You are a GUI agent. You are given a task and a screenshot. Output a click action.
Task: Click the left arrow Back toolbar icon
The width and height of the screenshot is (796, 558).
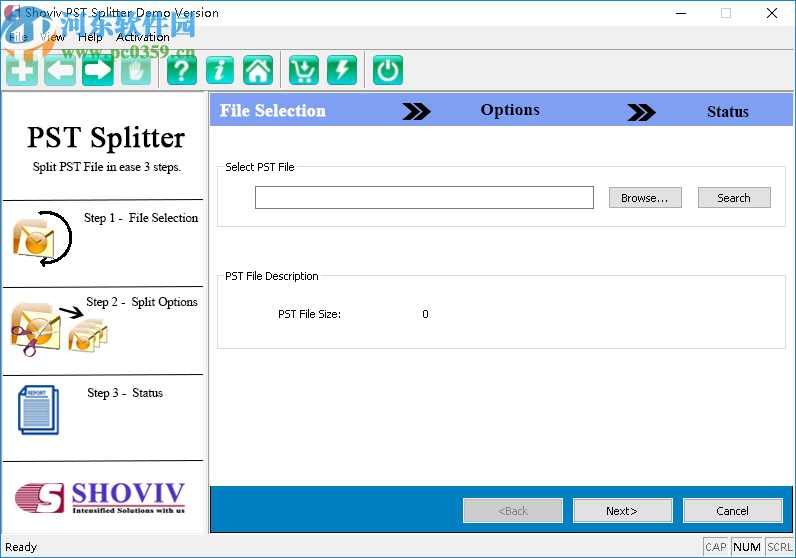[60, 70]
